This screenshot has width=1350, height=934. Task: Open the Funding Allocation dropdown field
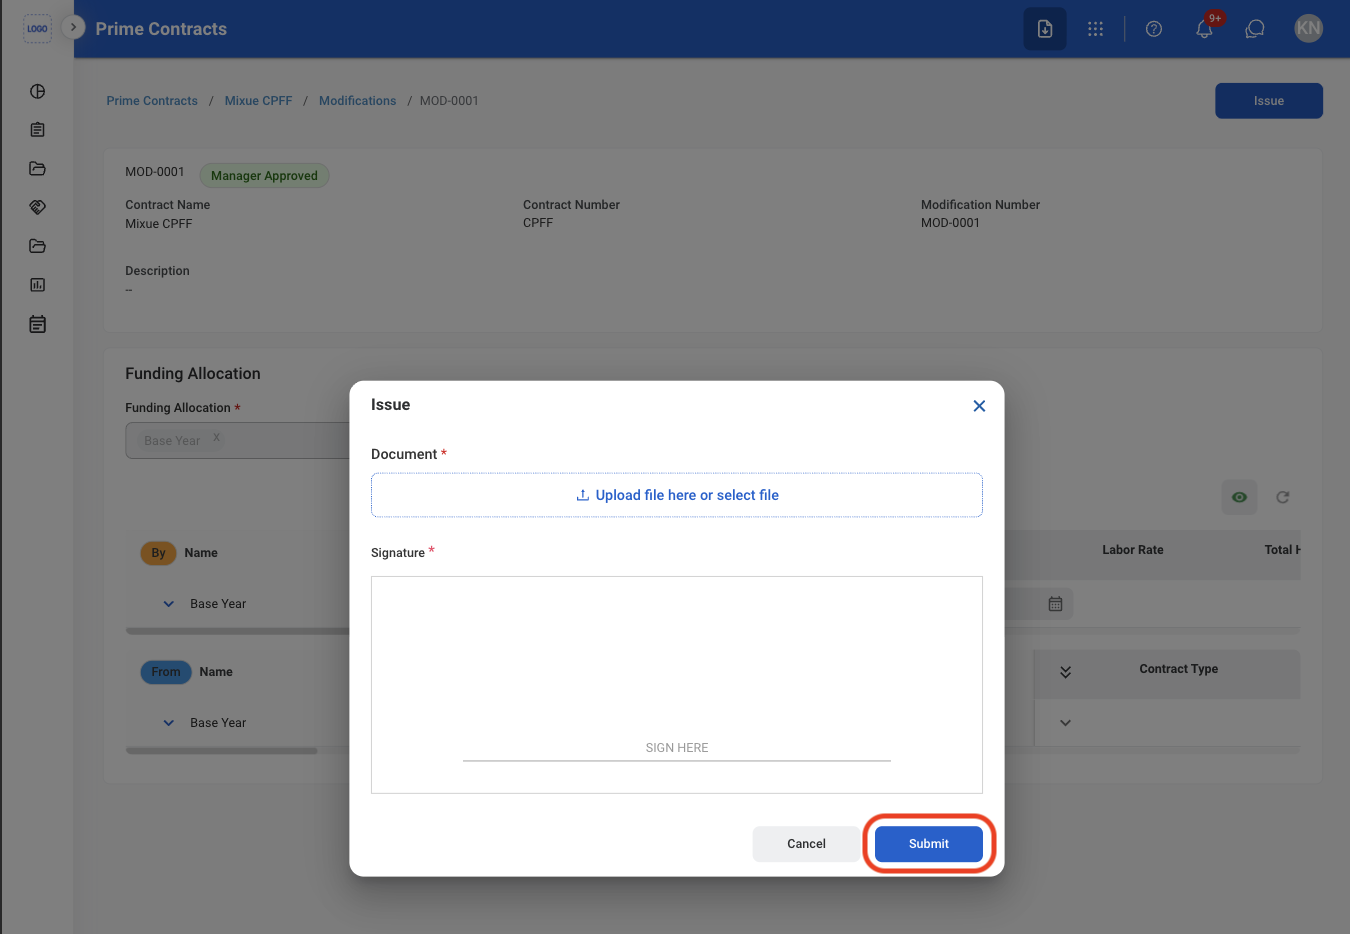237,440
